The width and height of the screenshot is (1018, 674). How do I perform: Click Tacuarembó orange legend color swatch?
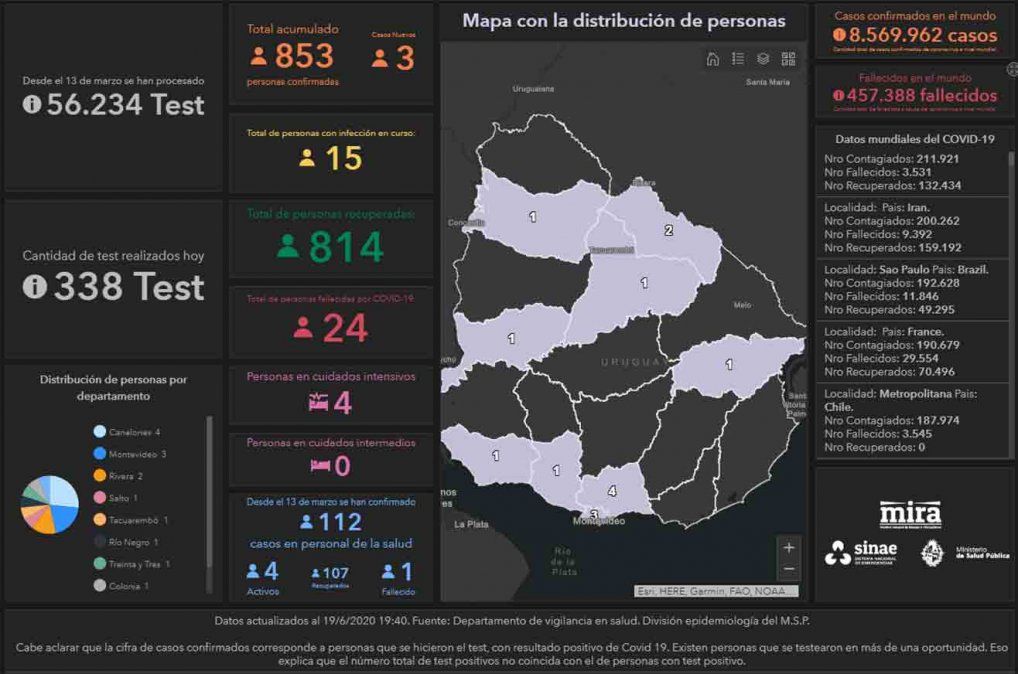[x=100, y=520]
